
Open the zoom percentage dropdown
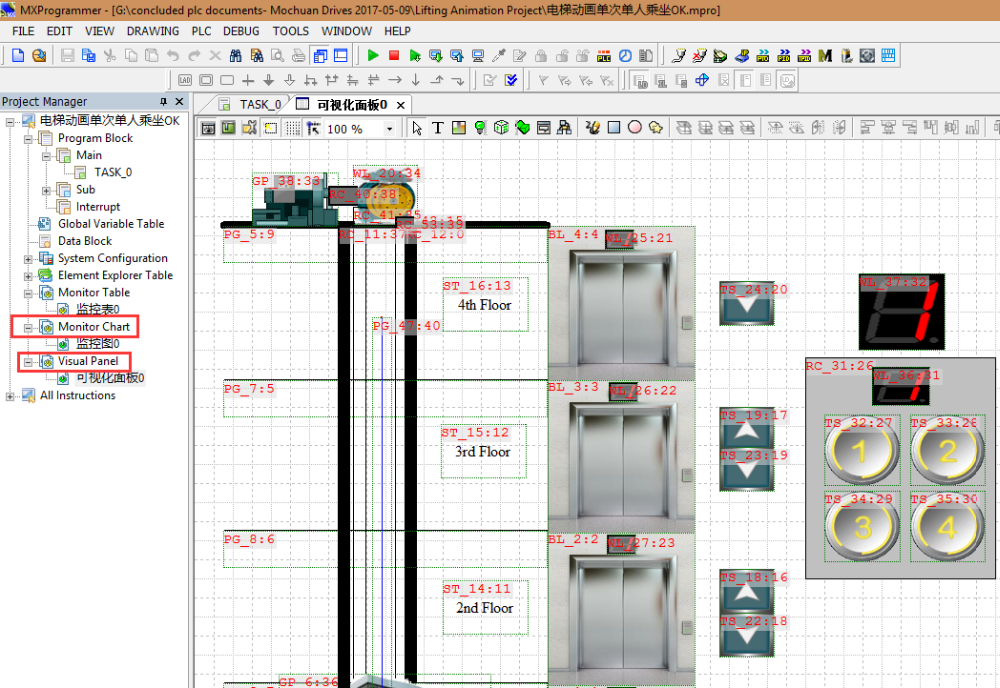pyautogui.click(x=390, y=129)
